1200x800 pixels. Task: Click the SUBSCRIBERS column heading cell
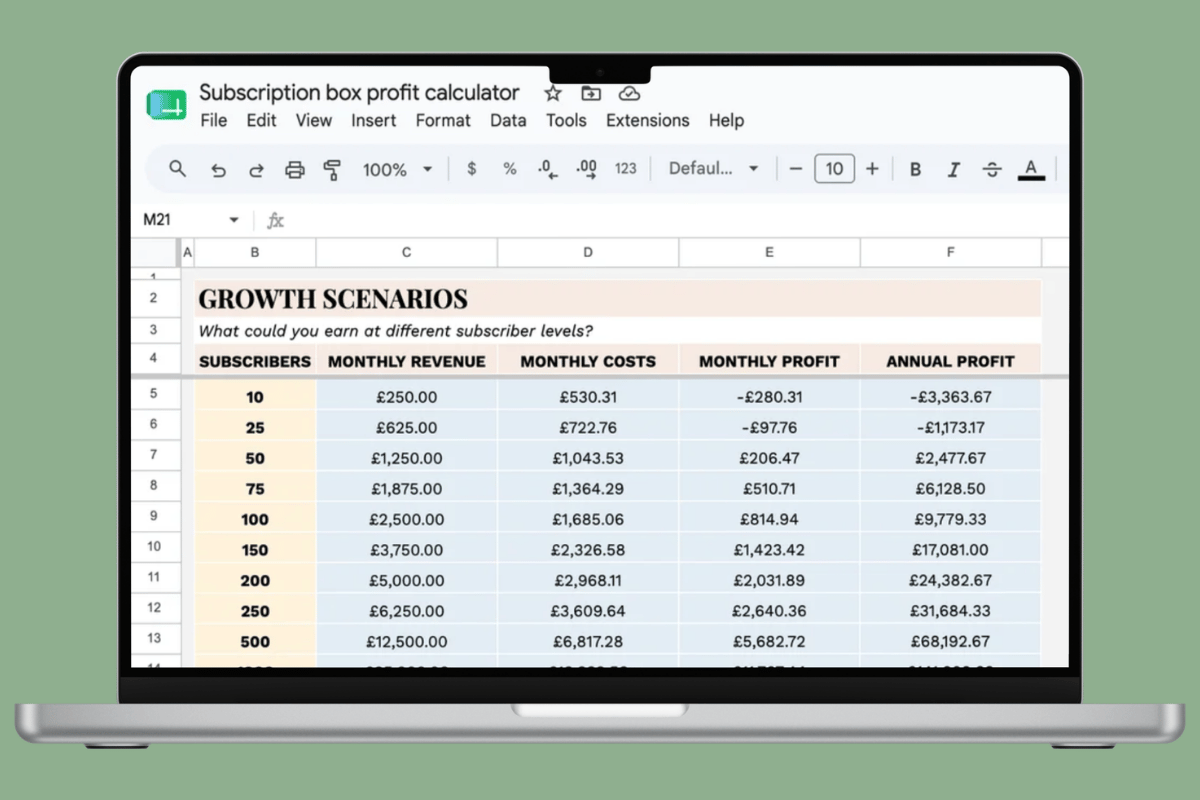tap(255, 361)
